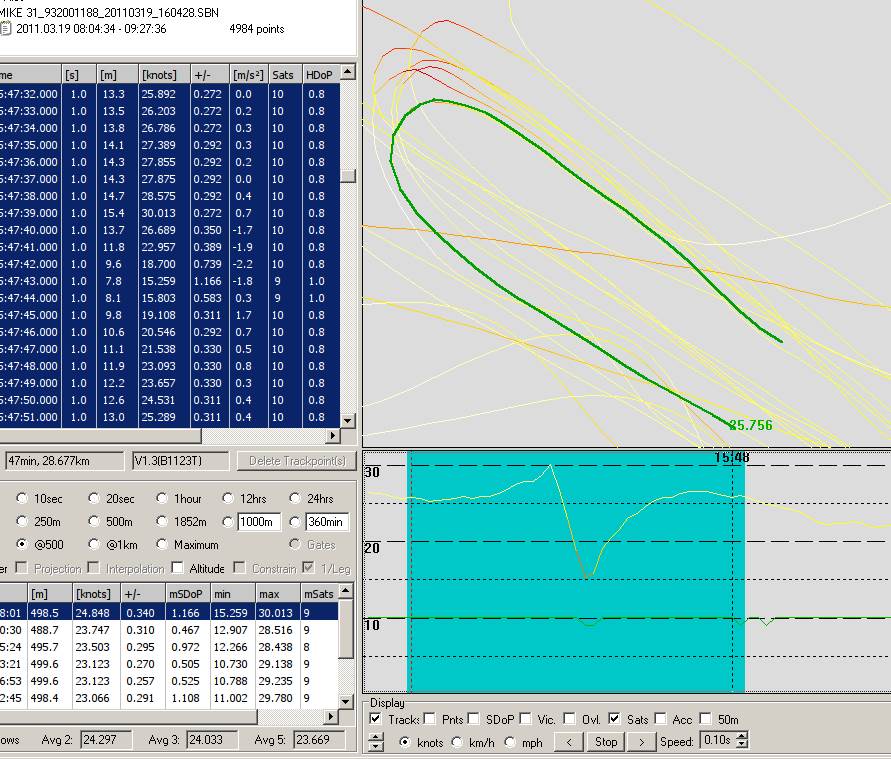Viewport: 891px width, 759px height.
Task: Select the km/h speed unit
Action: [x=457, y=742]
